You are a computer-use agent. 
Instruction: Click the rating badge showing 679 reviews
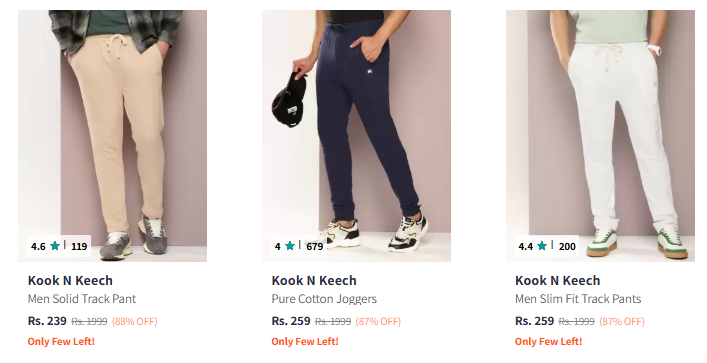(x=299, y=246)
